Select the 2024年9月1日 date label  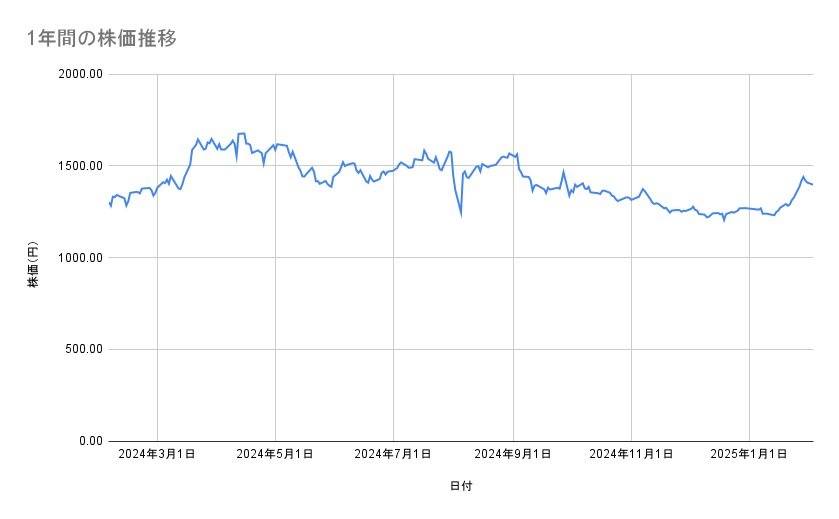513,454
